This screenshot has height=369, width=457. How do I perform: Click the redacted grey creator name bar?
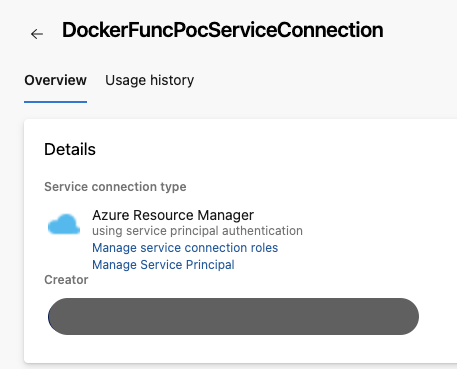tap(233, 316)
